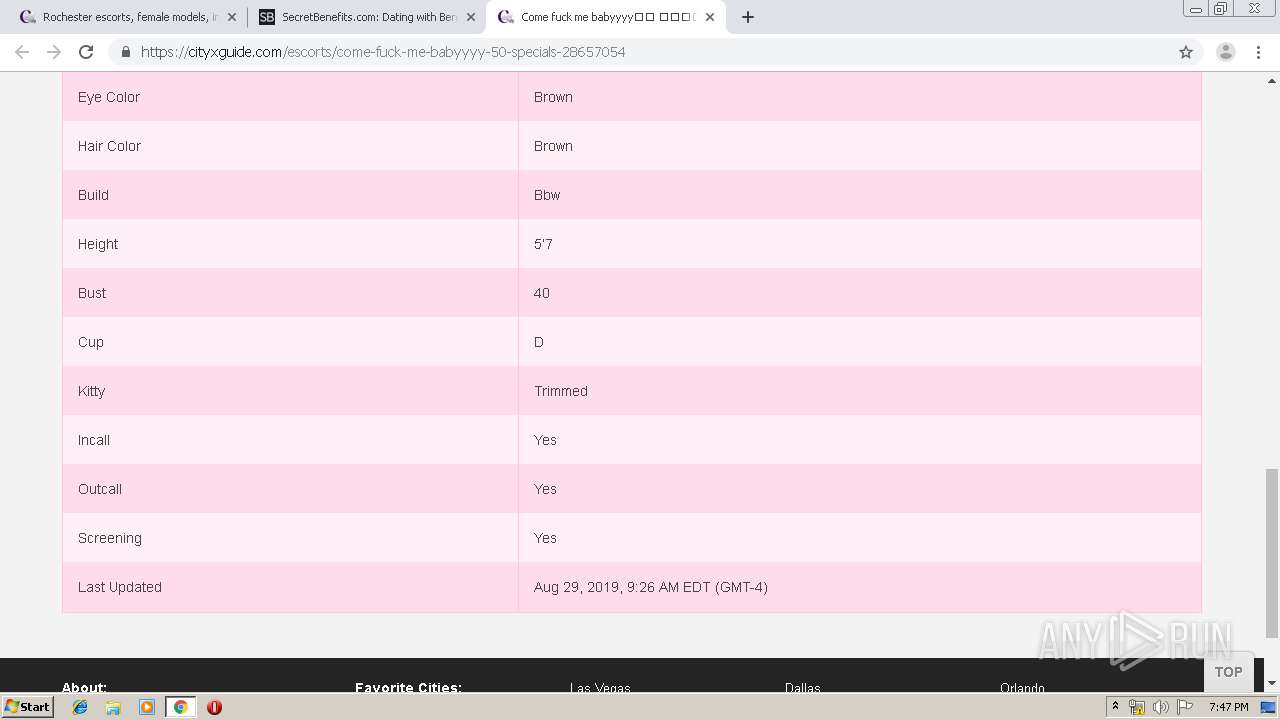The image size is (1280, 720).
Task: Click the 'About:' footer heading
Action: coord(84,688)
